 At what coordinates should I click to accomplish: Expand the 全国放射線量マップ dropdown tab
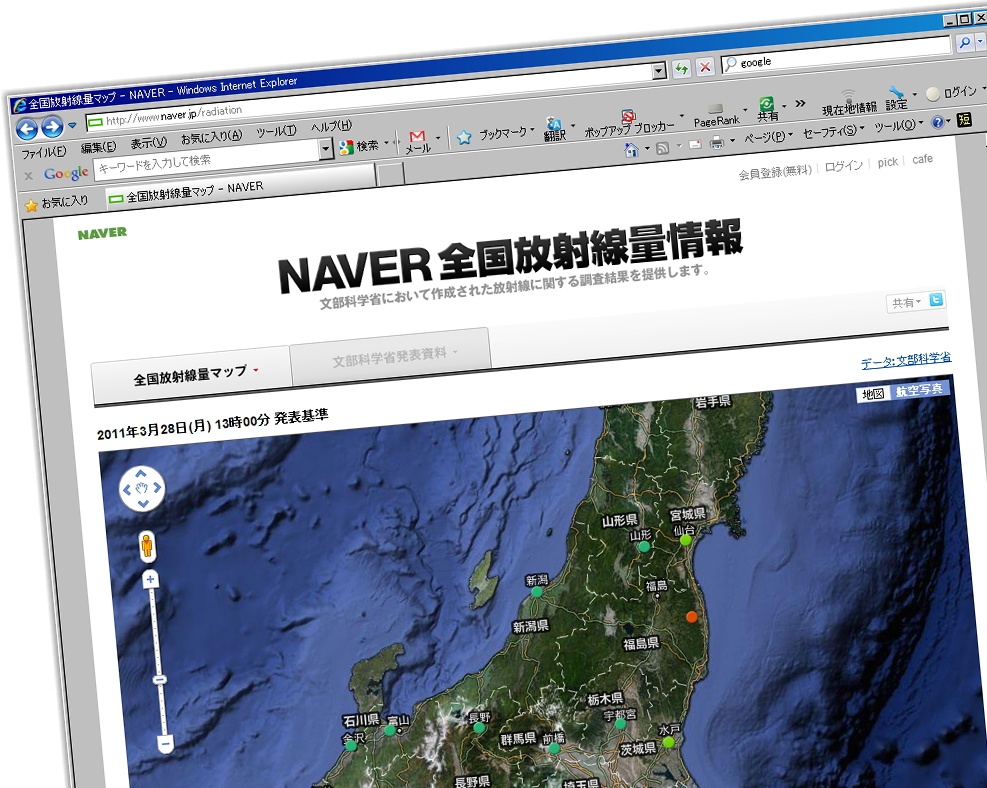[196, 374]
